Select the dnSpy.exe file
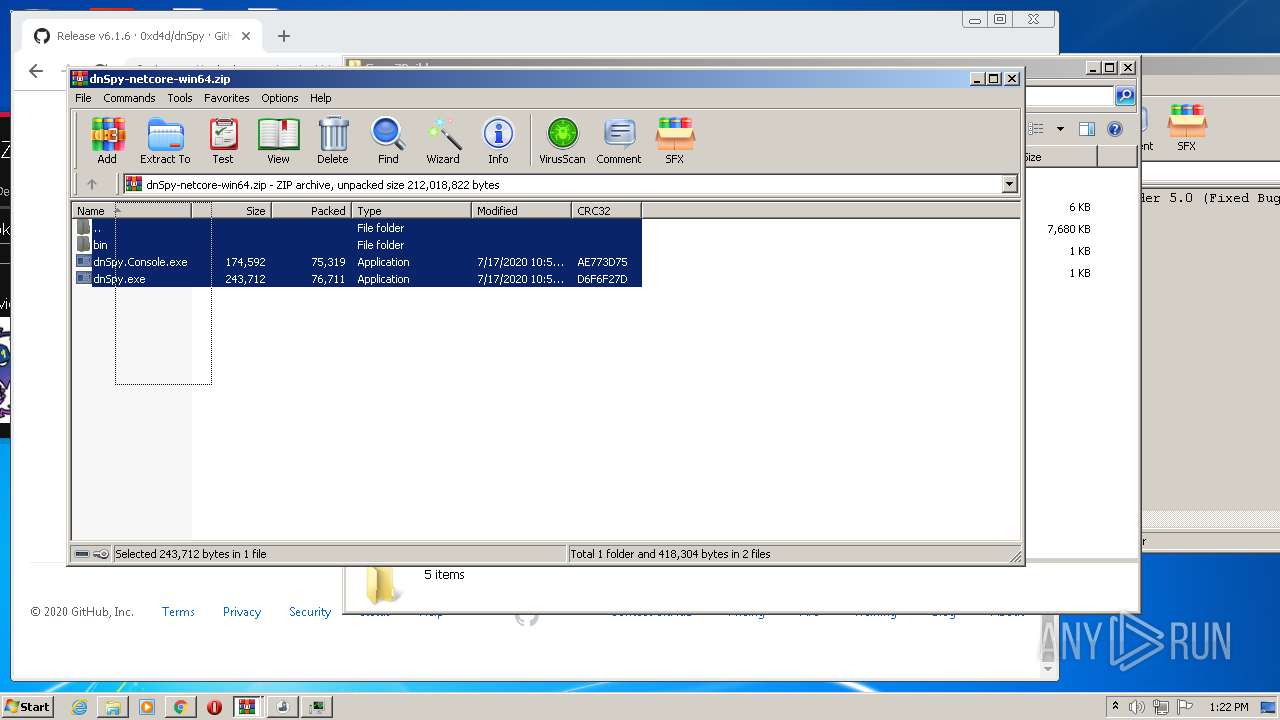The width and height of the screenshot is (1280, 720). [x=358, y=279]
